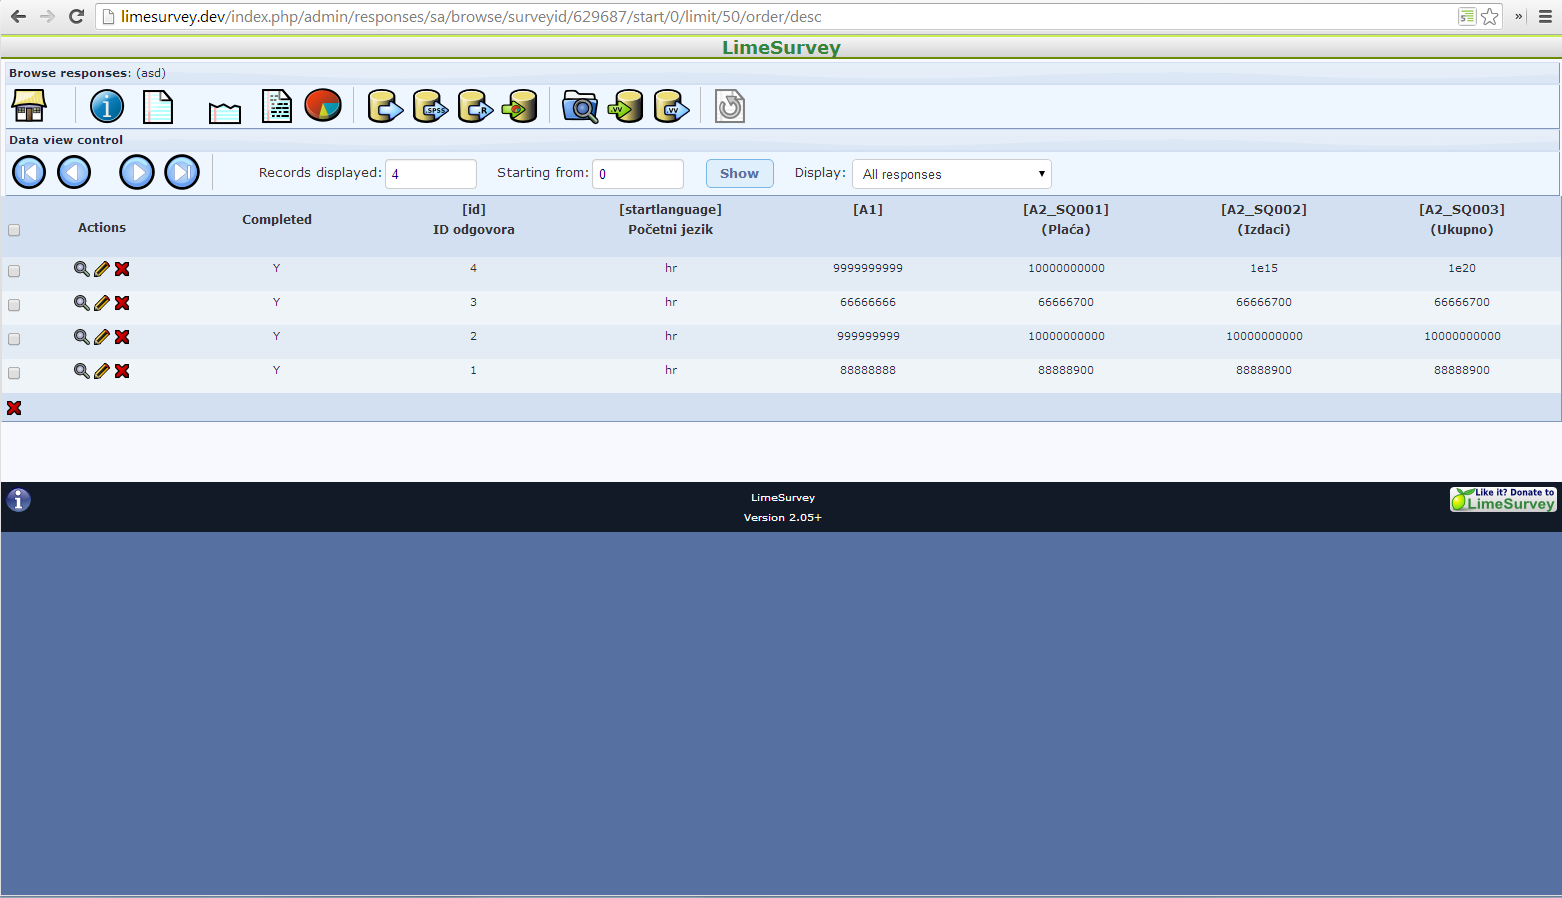View details of response ID 2
Viewport: 1562px width, 898px height.
click(x=81, y=337)
